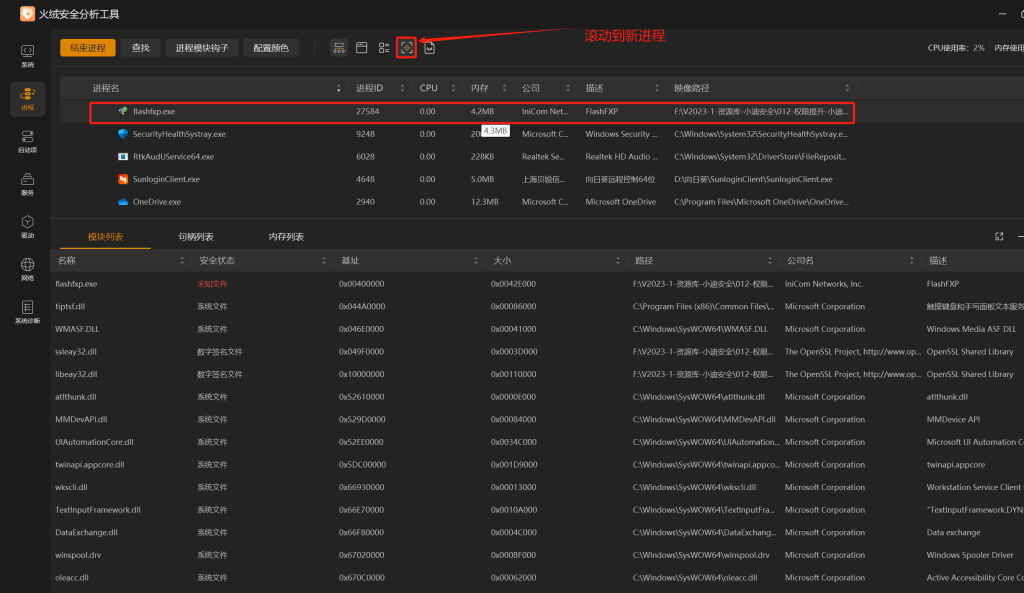Open the 系统 section in the sidebar
This screenshot has height=593, width=1024.
27,56
